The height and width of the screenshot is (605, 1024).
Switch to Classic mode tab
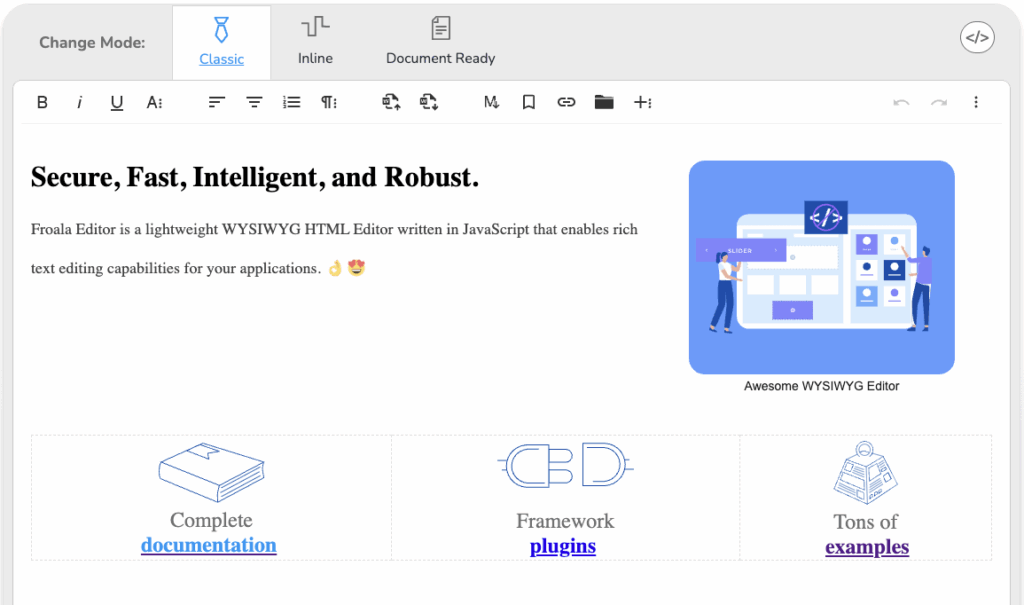click(x=221, y=42)
